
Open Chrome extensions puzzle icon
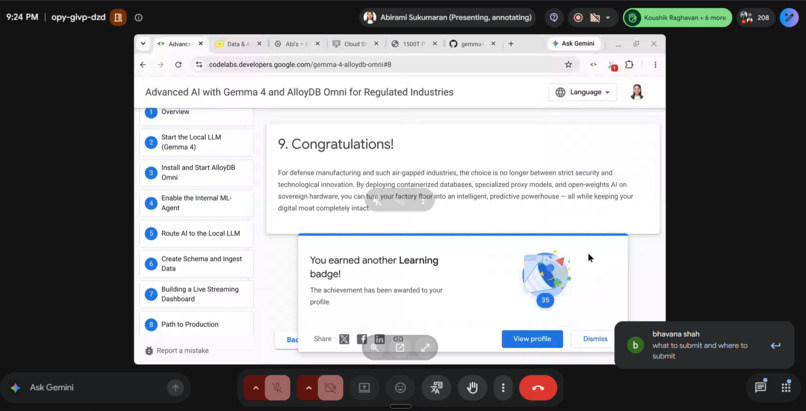coord(629,65)
